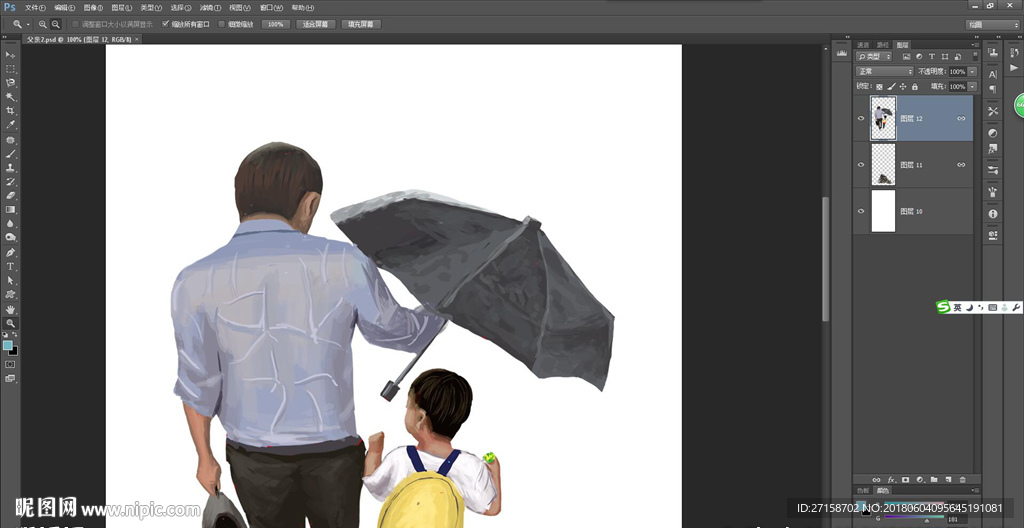Enable the 细微缩放 checkbox
The image size is (1024, 528).
pyautogui.click(x=222, y=24)
